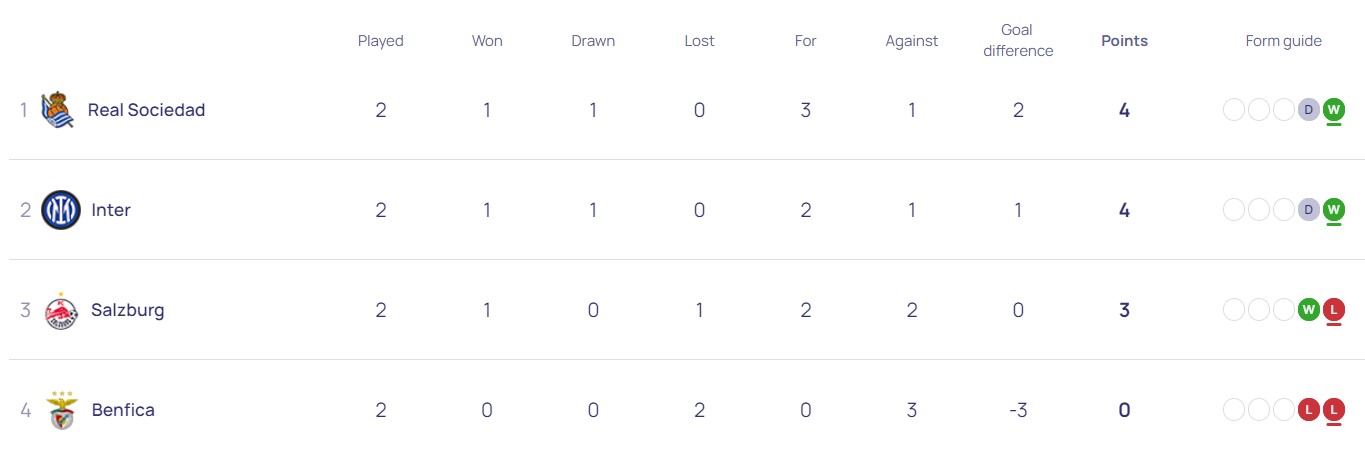This screenshot has width=1365, height=457.
Task: Open the Real Sociedad team link
Action: [x=146, y=110]
